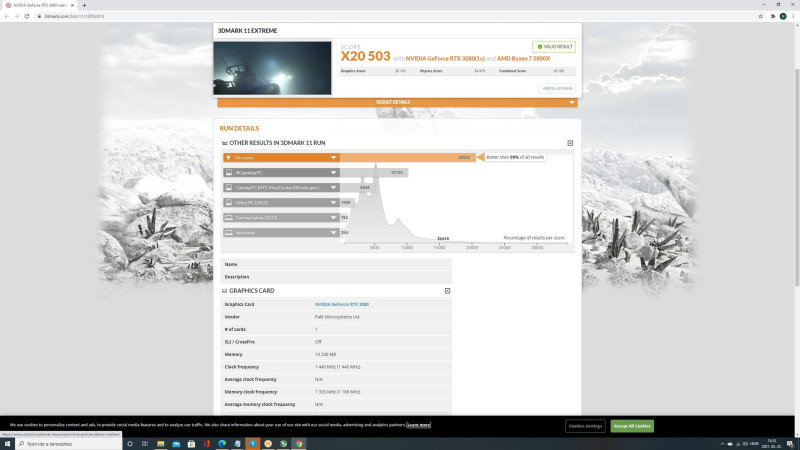Click the Graphics Score label
The image size is (800, 450).
point(353,71)
